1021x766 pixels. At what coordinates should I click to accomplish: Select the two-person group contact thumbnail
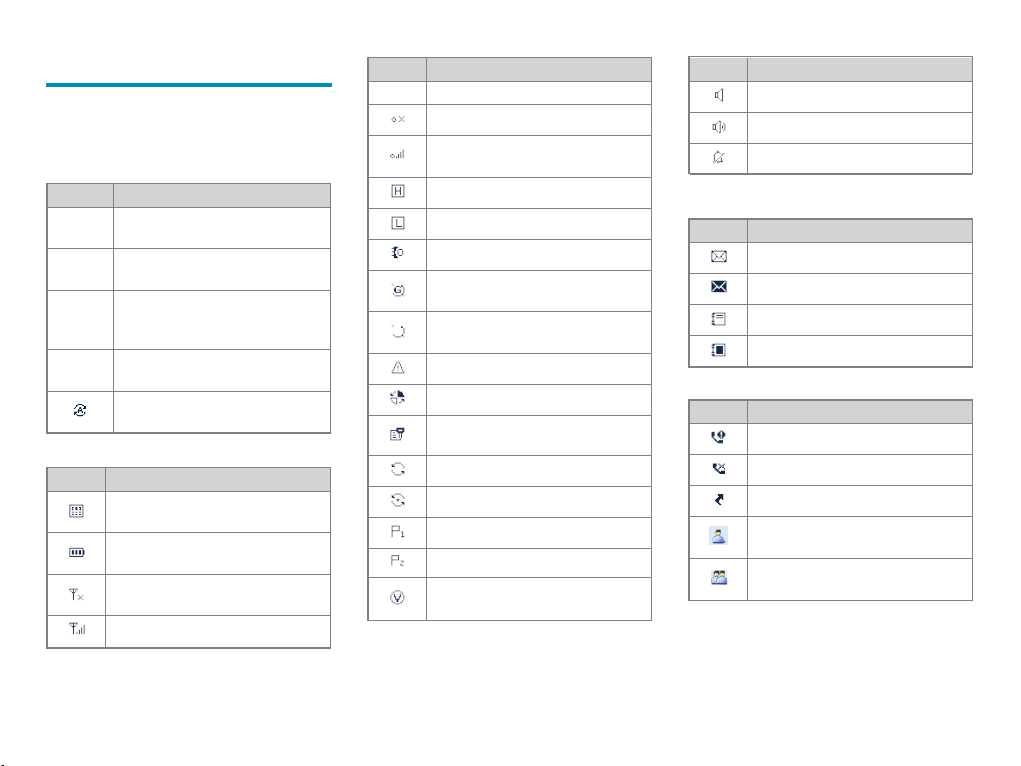pos(719,577)
